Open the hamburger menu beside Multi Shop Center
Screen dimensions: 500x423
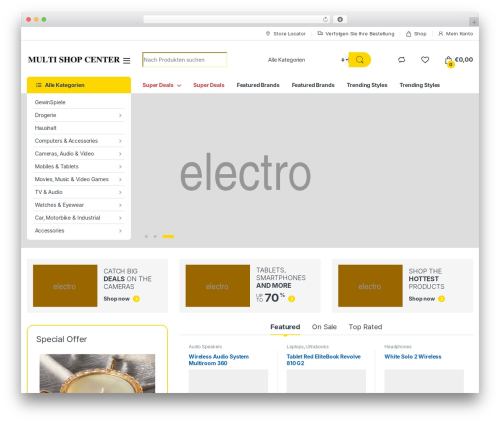click(127, 60)
